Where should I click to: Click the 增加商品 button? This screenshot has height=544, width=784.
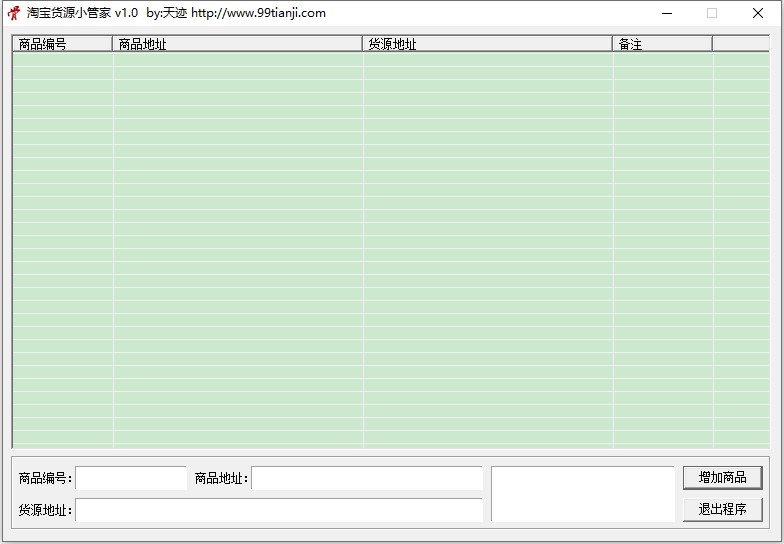point(722,478)
